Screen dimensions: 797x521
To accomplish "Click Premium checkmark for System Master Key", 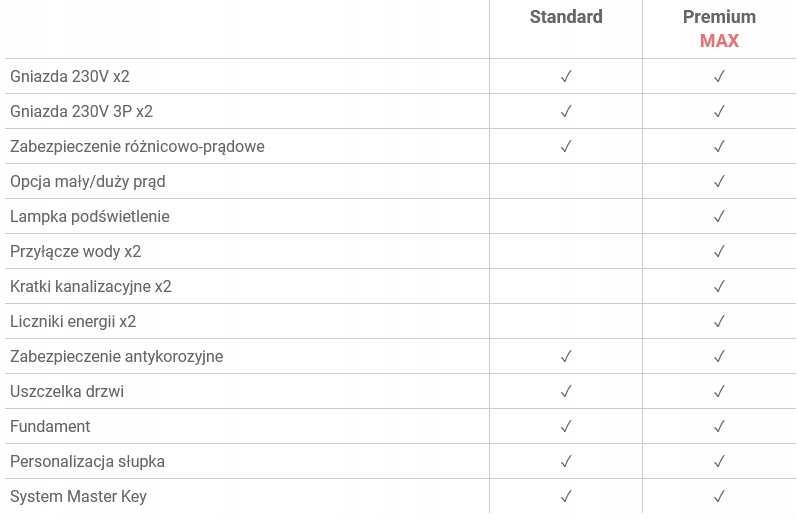I will [x=719, y=497].
